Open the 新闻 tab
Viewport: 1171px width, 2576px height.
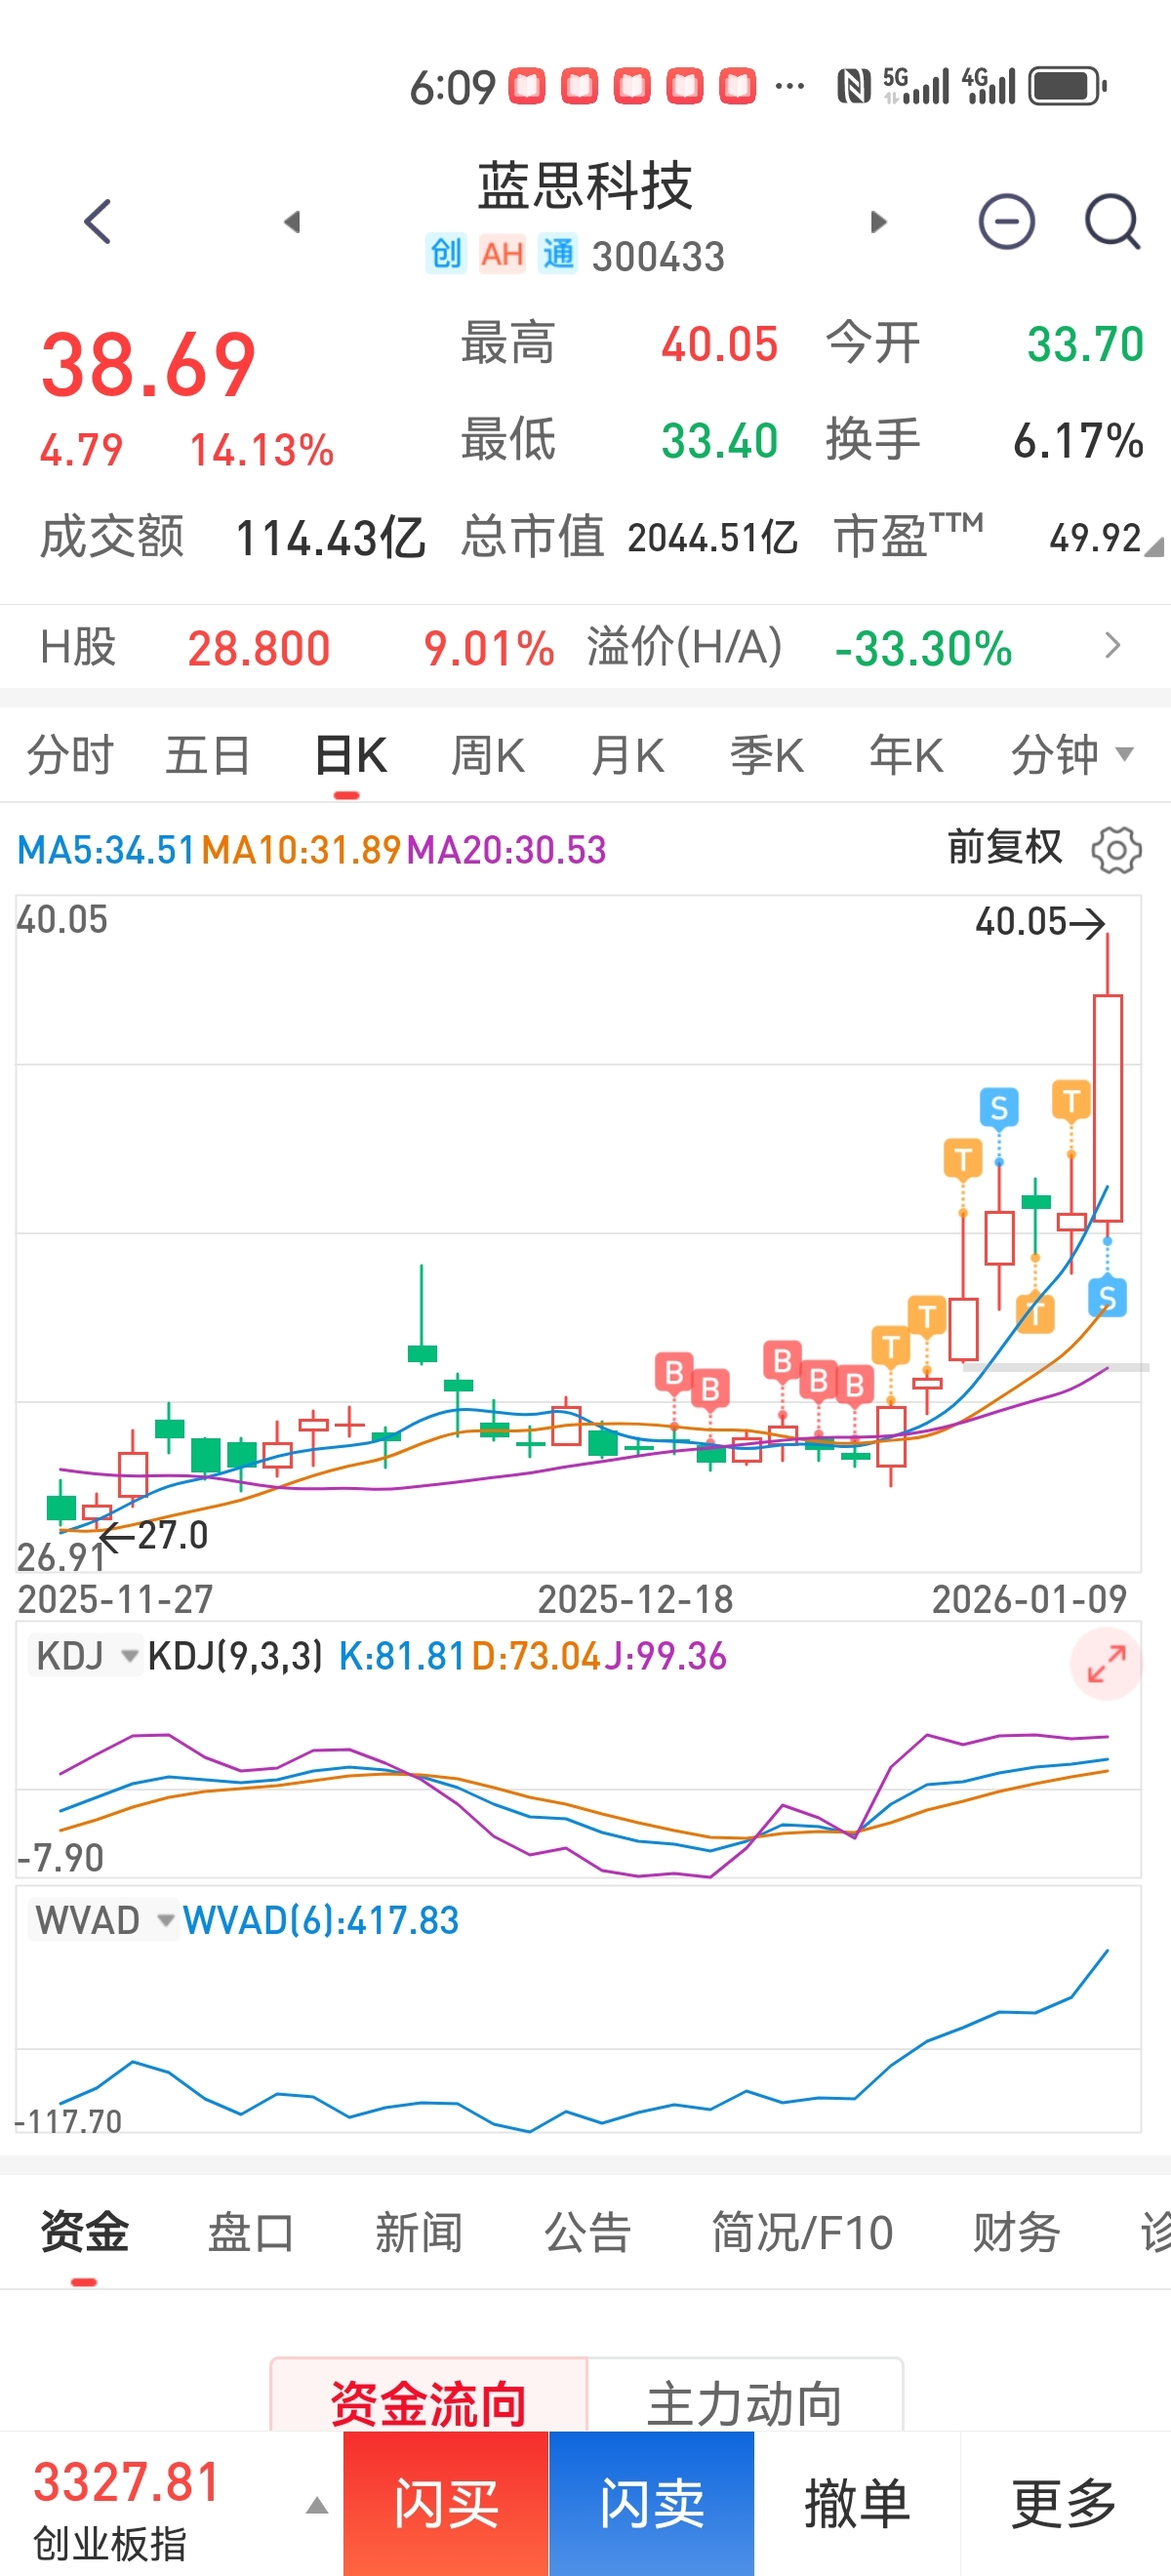click(x=419, y=2232)
